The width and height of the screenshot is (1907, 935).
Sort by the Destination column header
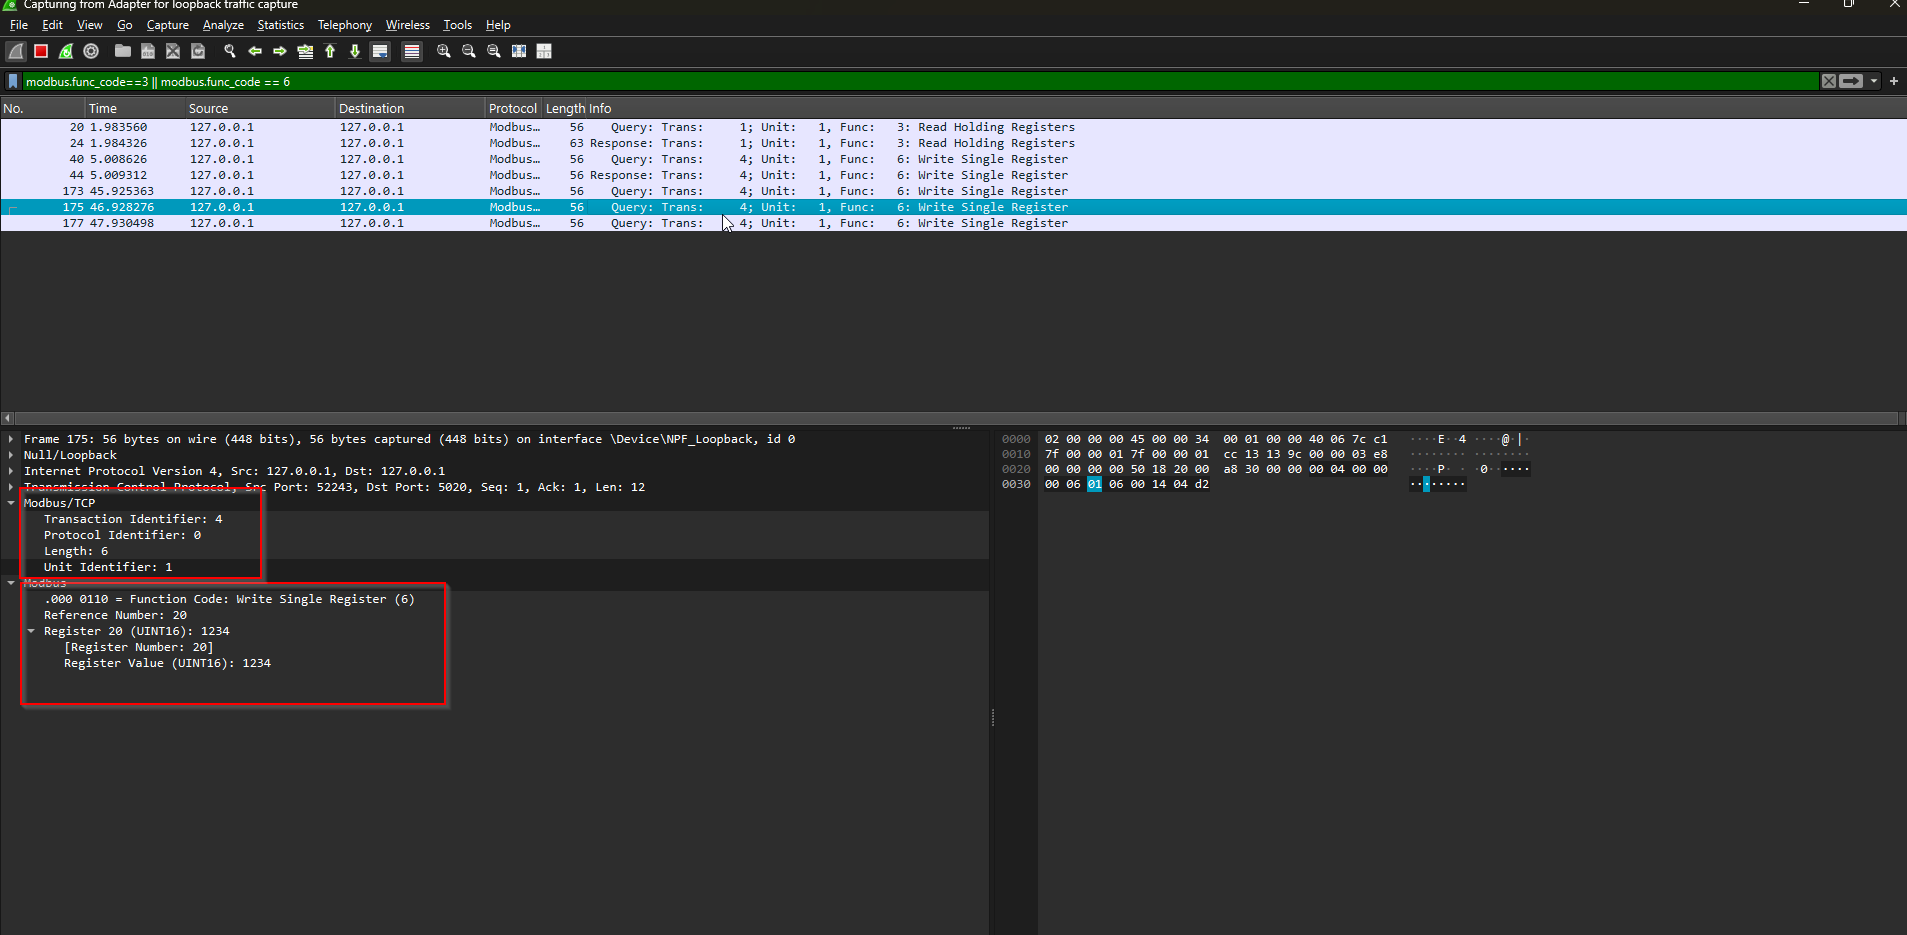coord(410,108)
